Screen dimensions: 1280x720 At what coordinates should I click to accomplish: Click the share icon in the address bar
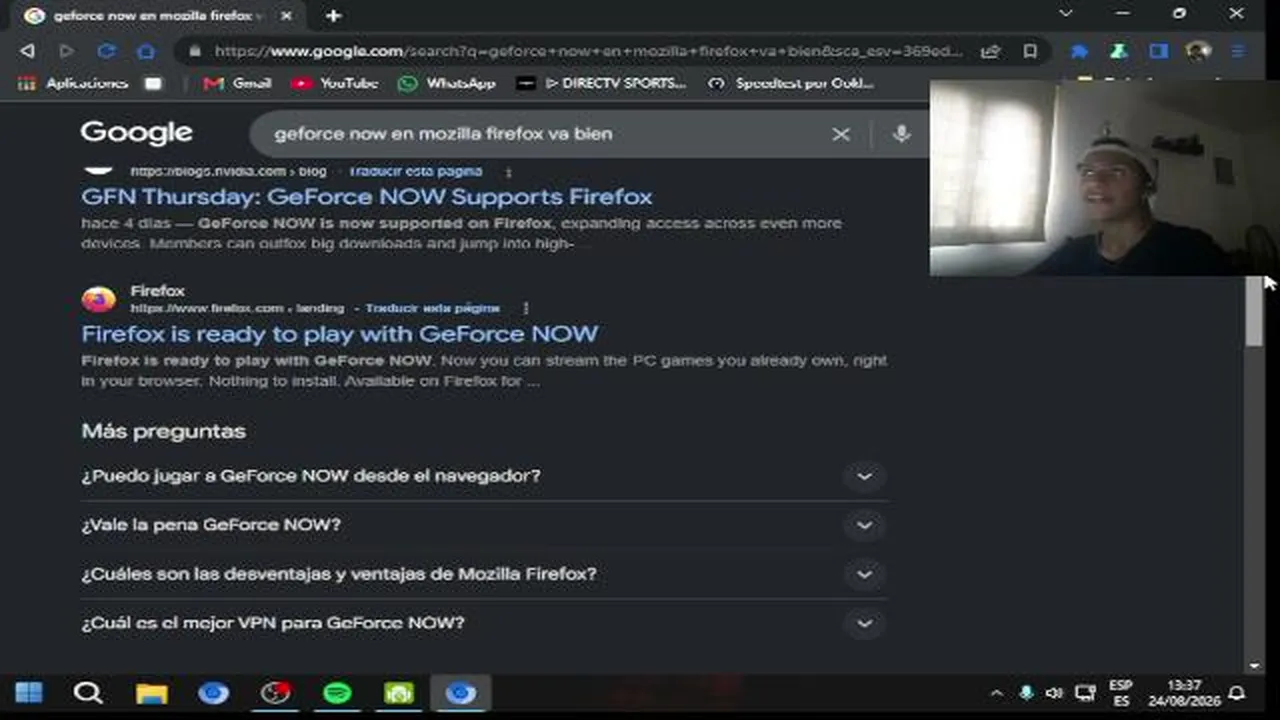click(990, 51)
